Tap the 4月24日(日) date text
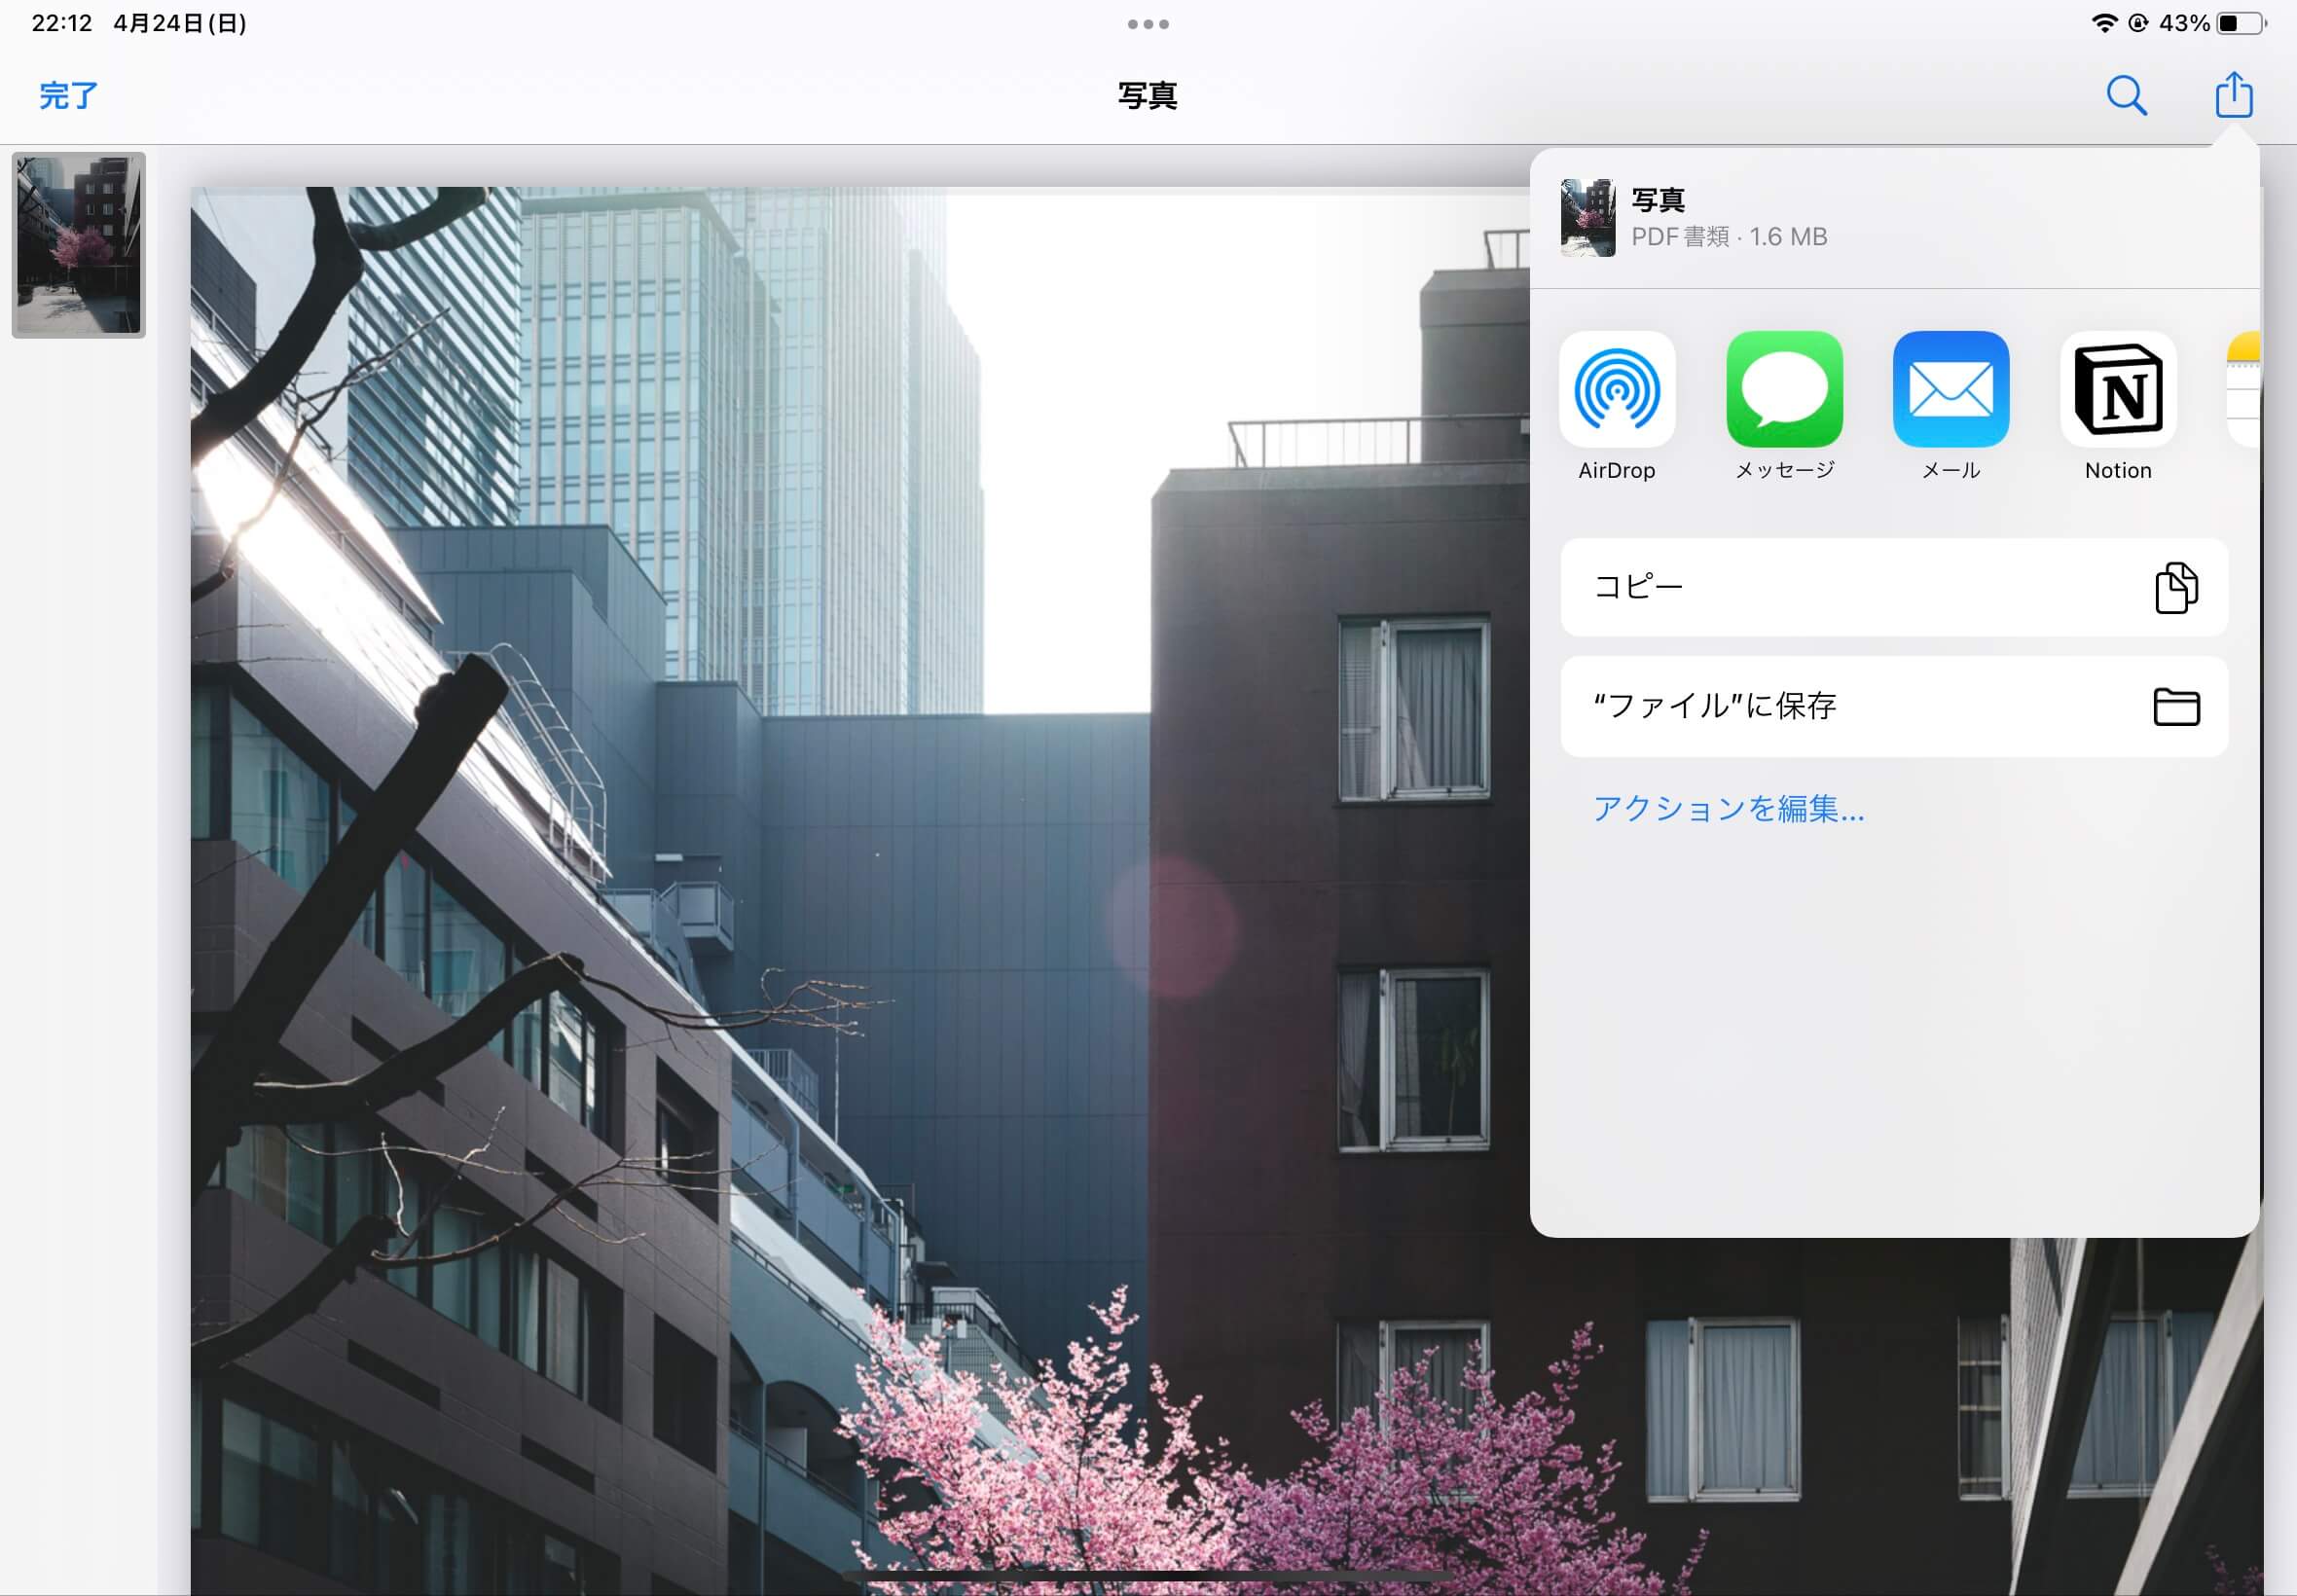The width and height of the screenshot is (2297, 1596). click(180, 23)
